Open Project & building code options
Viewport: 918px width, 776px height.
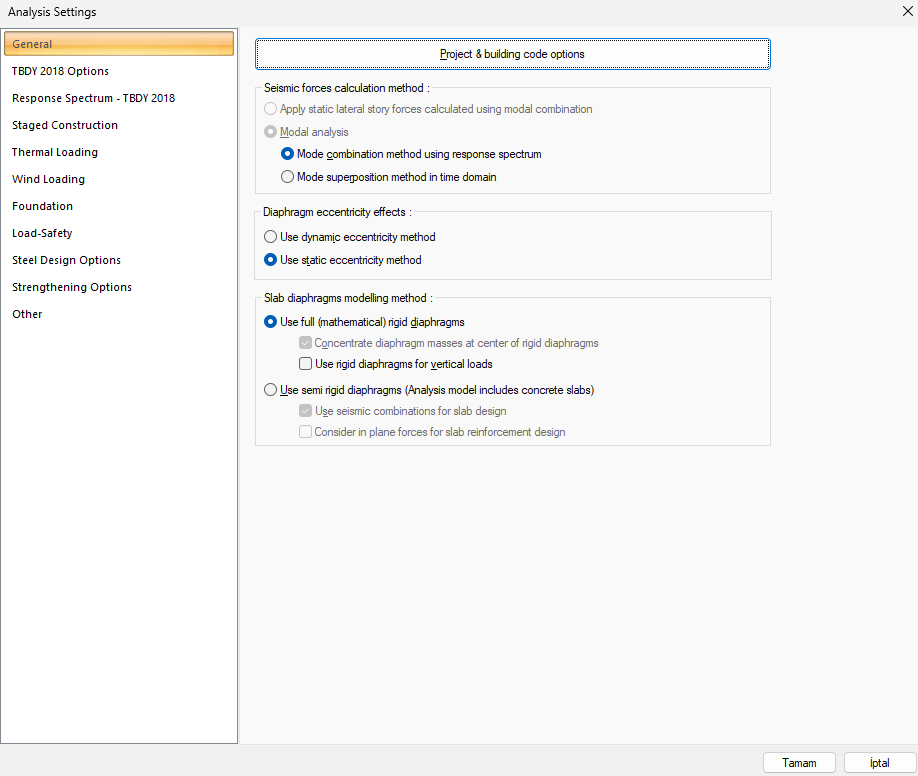click(x=512, y=54)
